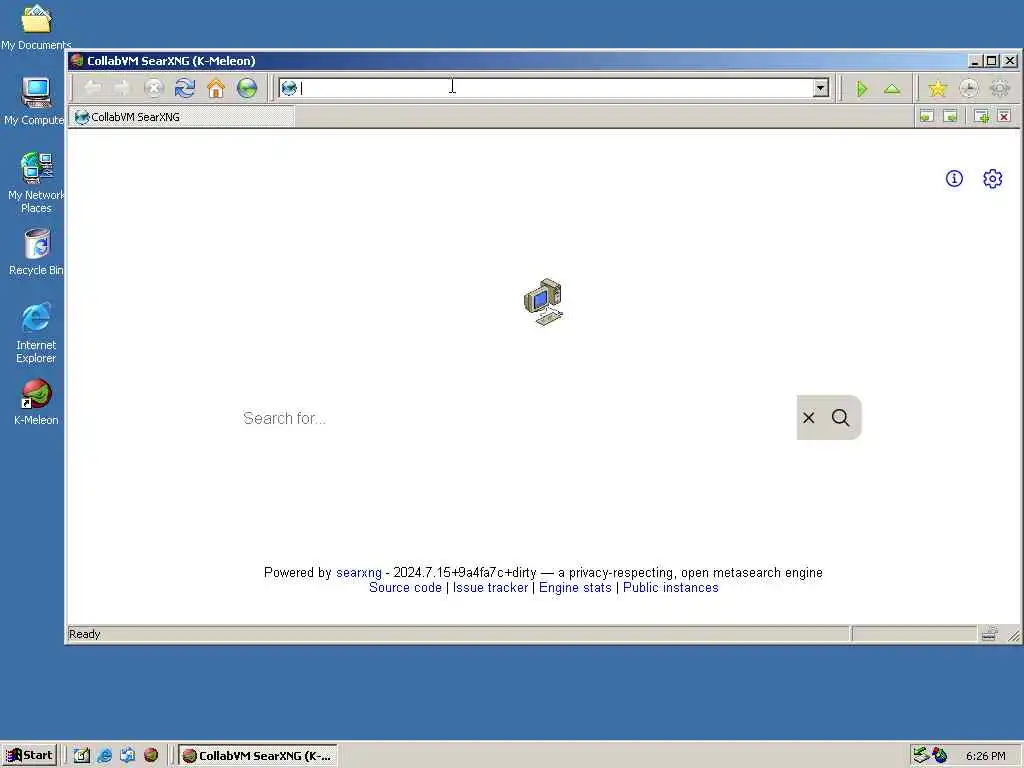Image resolution: width=1024 pixels, height=768 pixels.
Task: Click the green Up arrow button
Action: [x=892, y=88]
